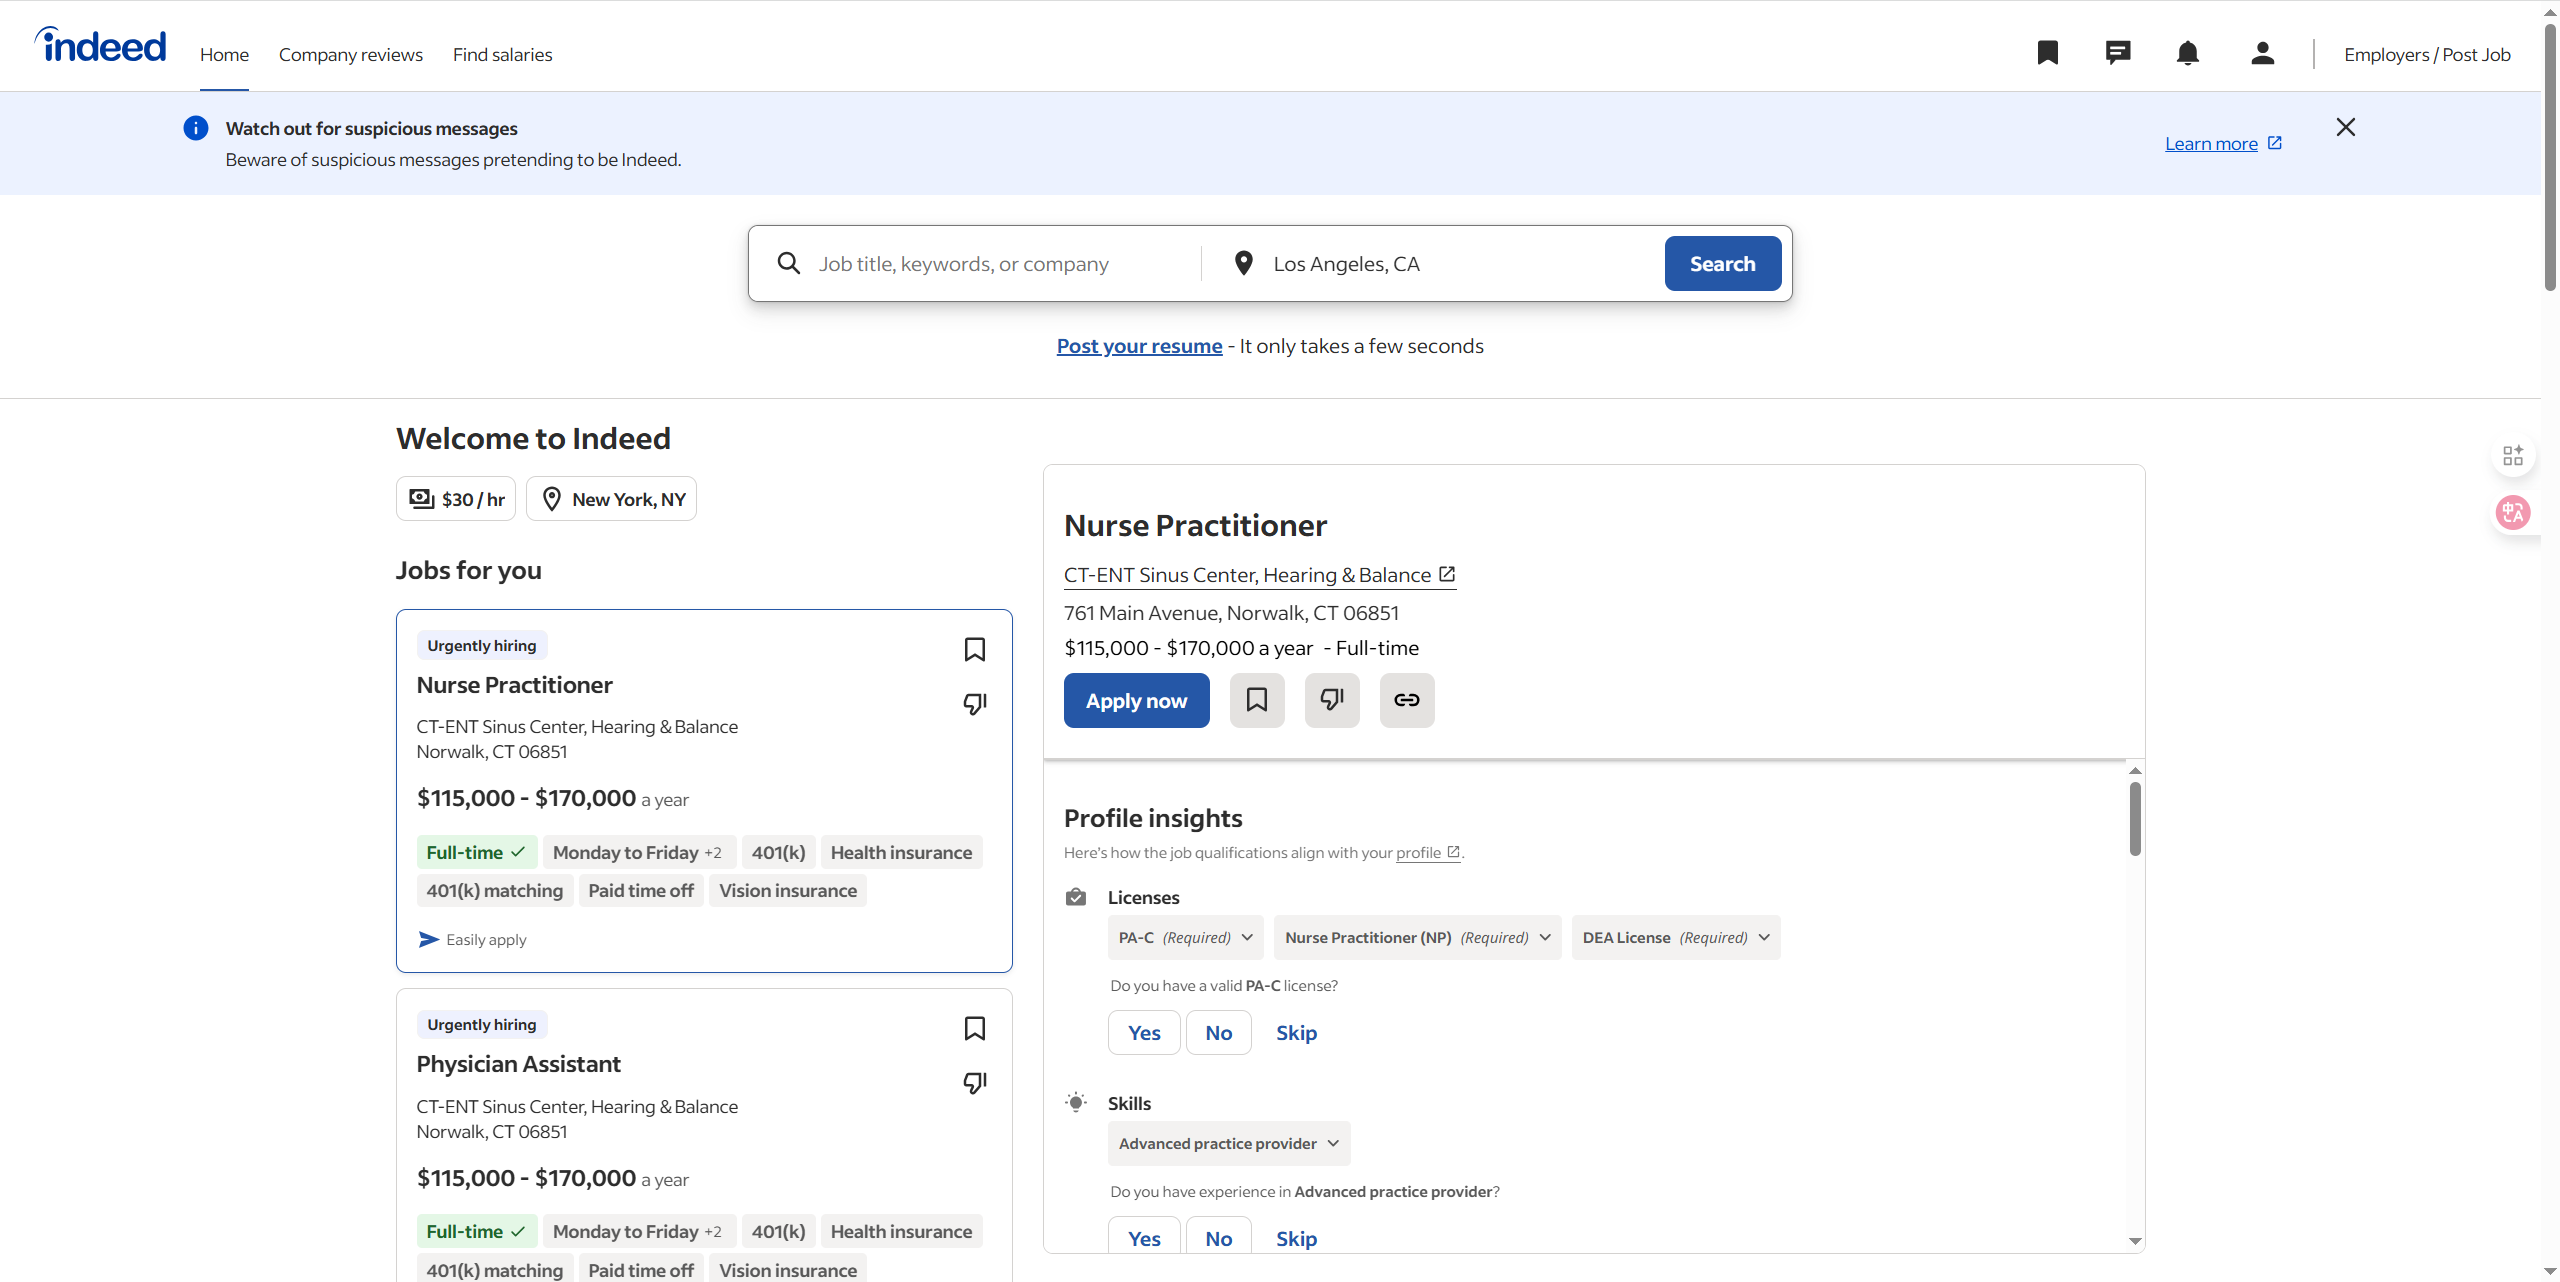The height and width of the screenshot is (1282, 2560).
Task: Click the Post your resume link
Action: (x=1139, y=346)
